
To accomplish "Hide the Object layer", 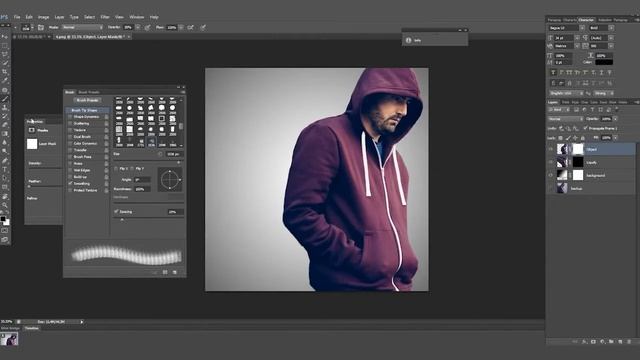I will tap(551, 149).
